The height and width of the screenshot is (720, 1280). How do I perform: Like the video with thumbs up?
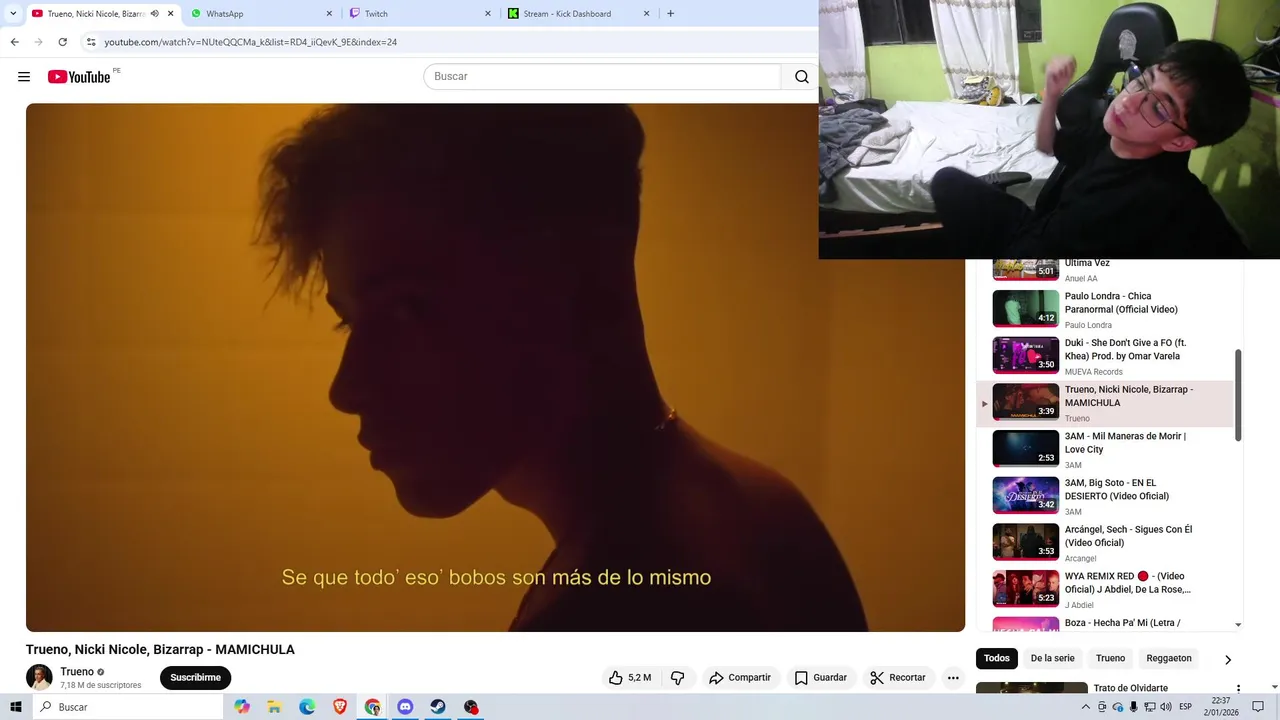click(x=630, y=677)
